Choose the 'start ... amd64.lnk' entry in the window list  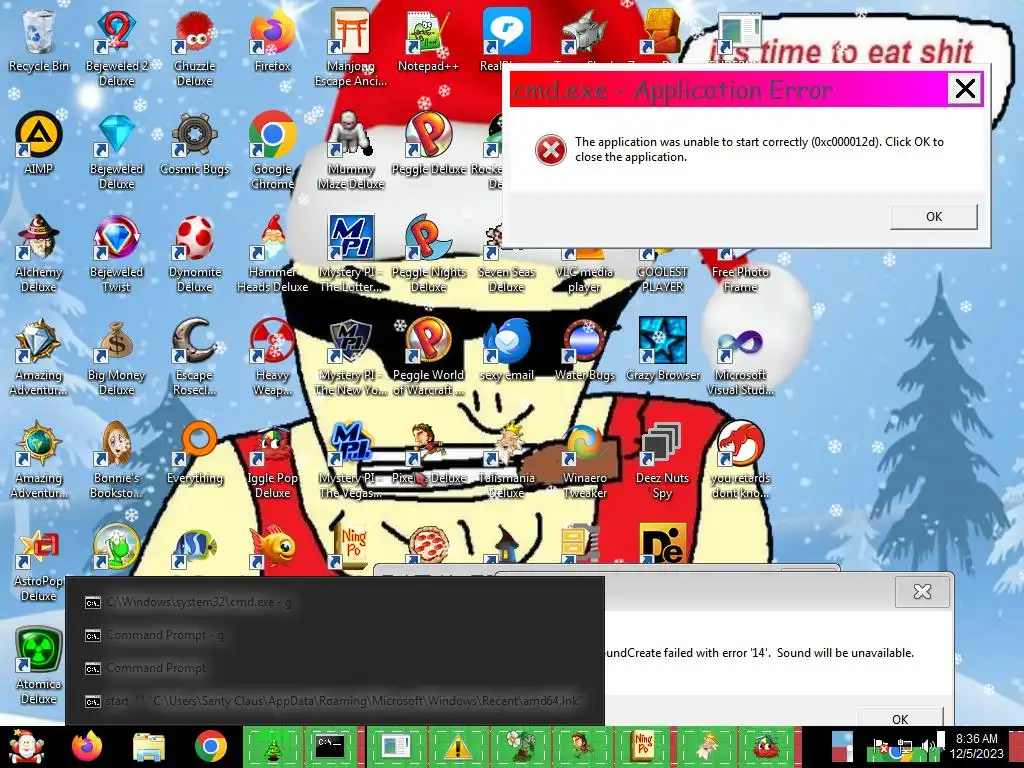335,701
